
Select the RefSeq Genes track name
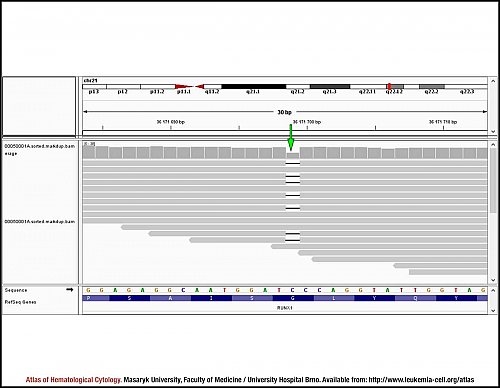20,302
